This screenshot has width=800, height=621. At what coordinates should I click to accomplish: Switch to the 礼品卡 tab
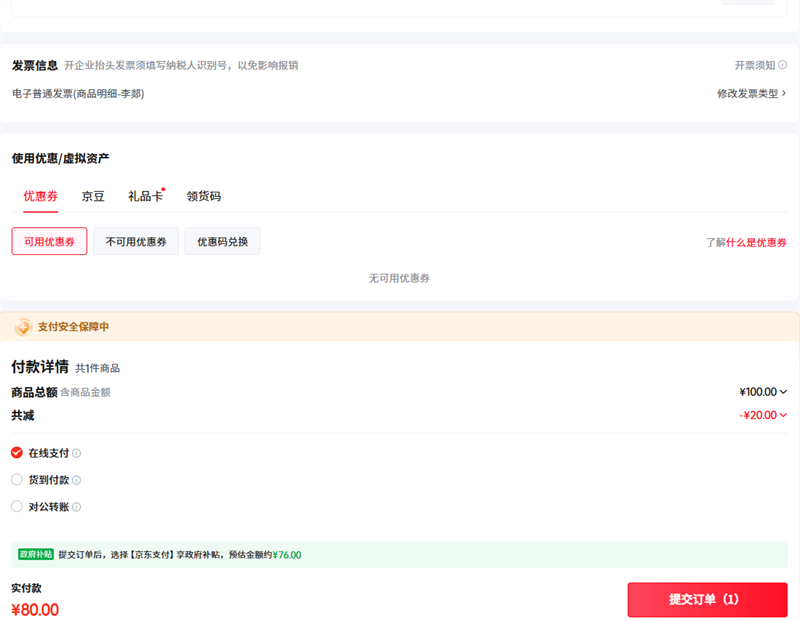point(145,196)
